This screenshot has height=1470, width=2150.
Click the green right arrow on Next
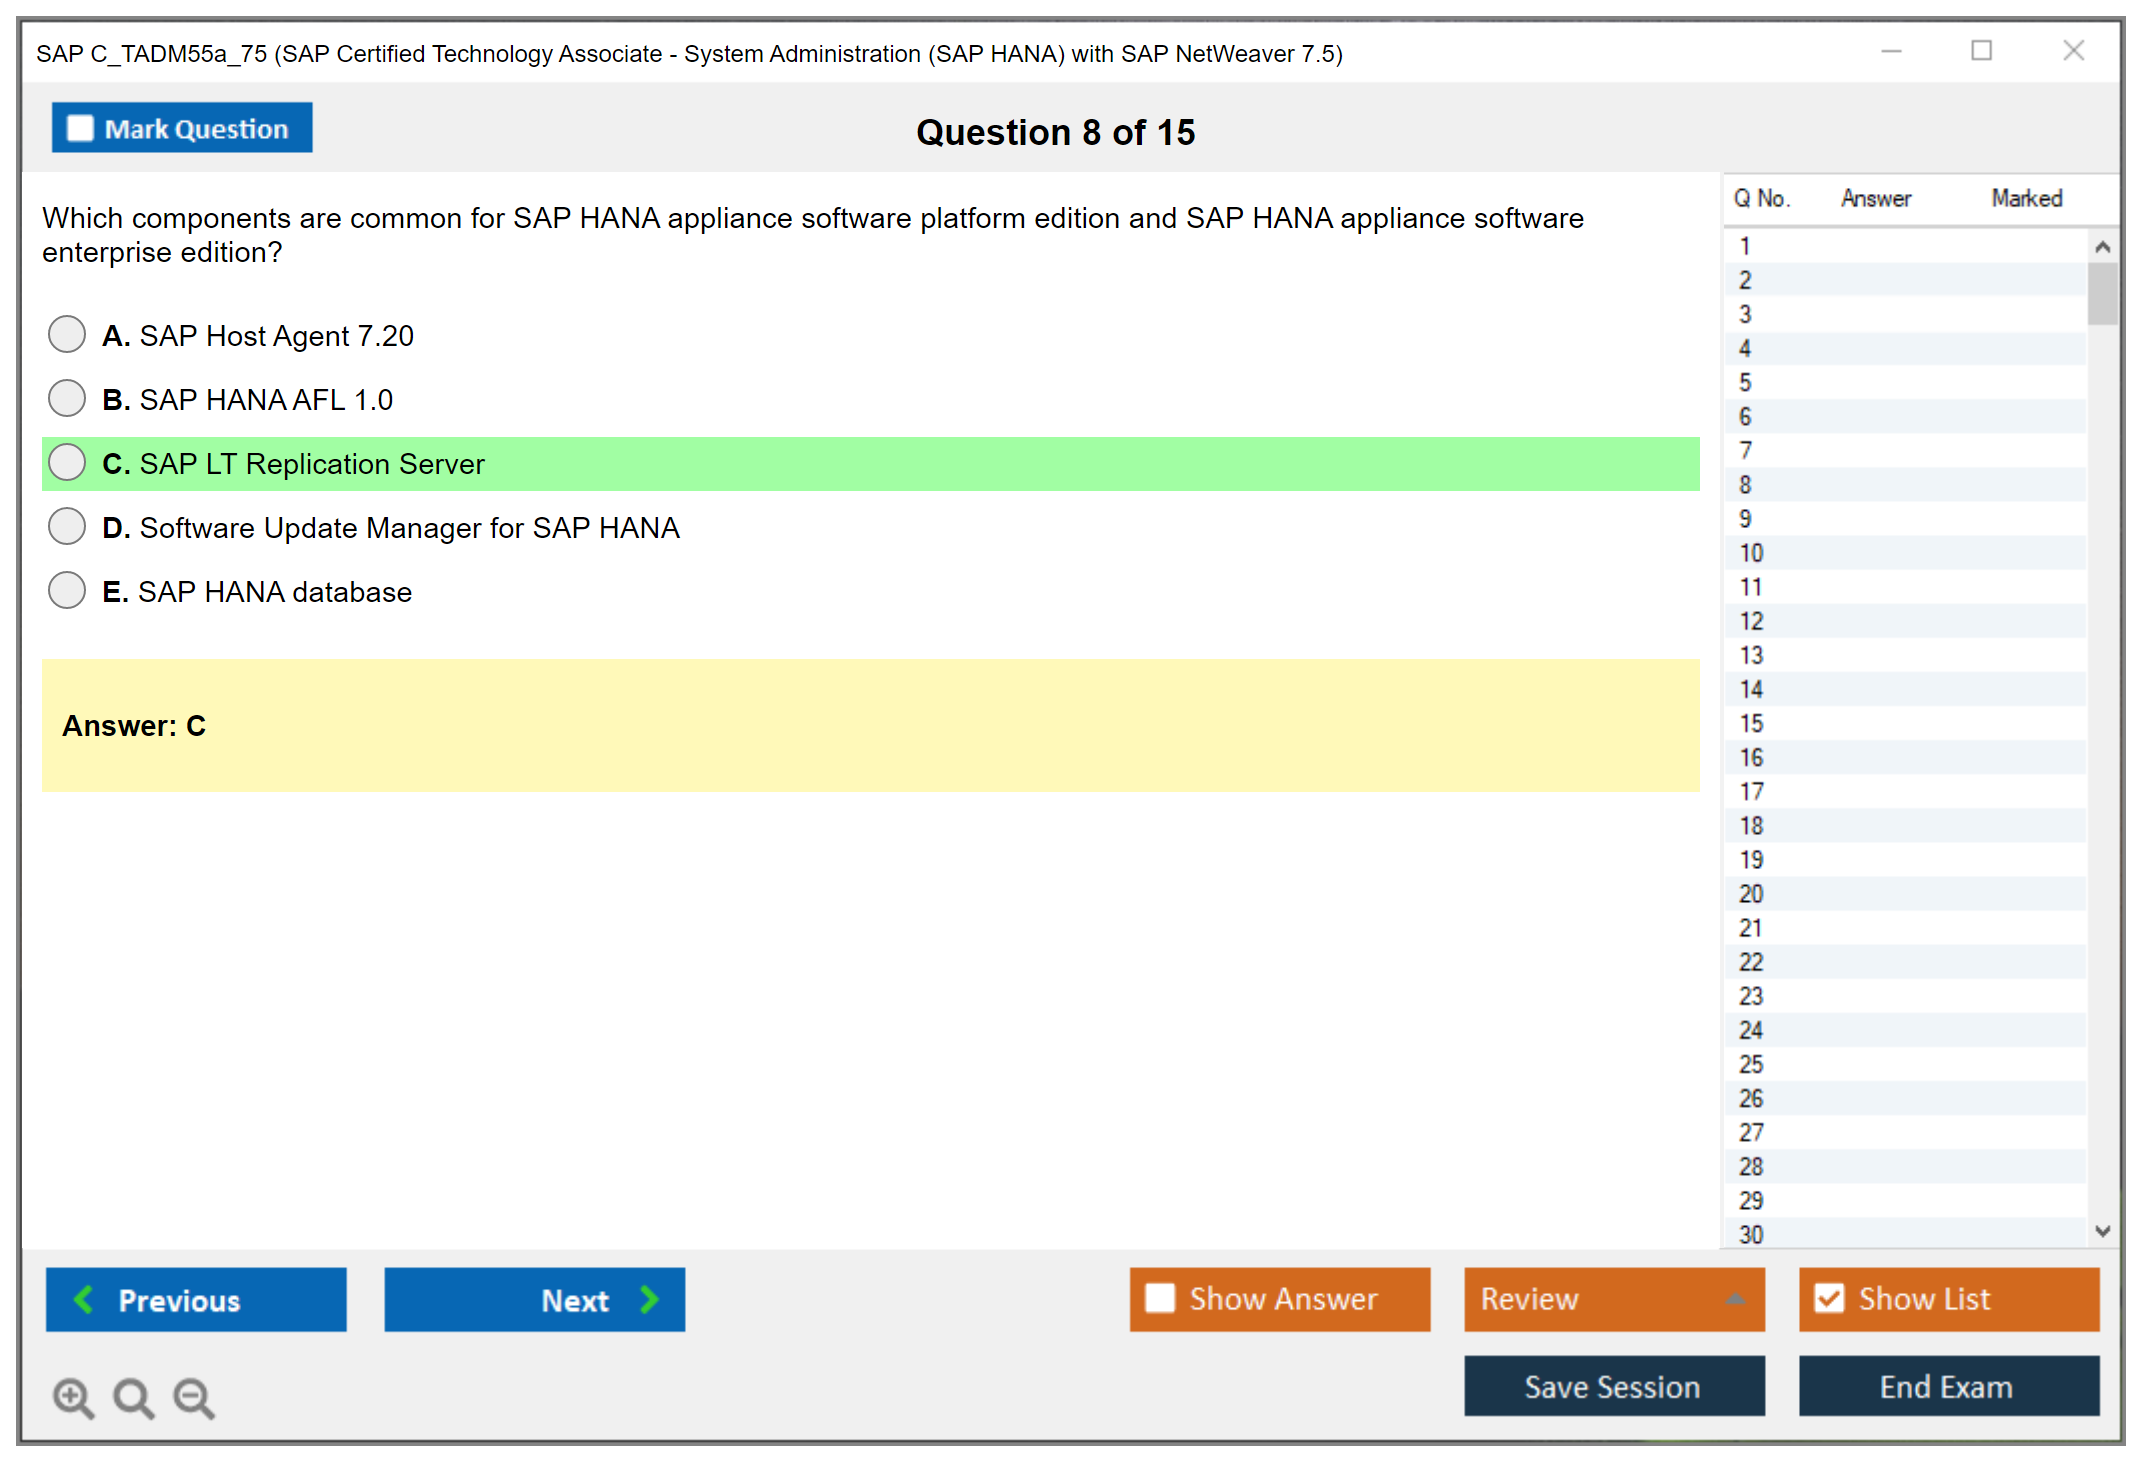[650, 1299]
